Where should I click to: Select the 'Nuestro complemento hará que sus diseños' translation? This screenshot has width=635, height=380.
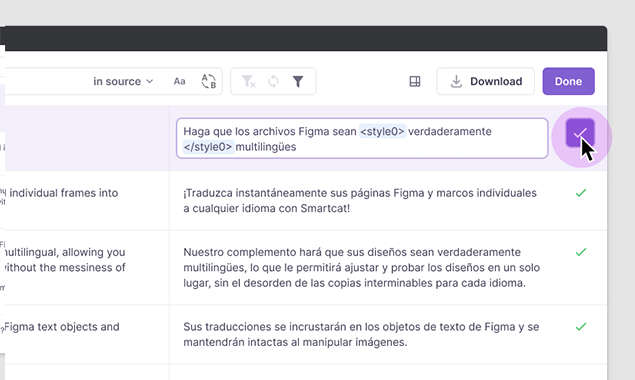pos(361,267)
